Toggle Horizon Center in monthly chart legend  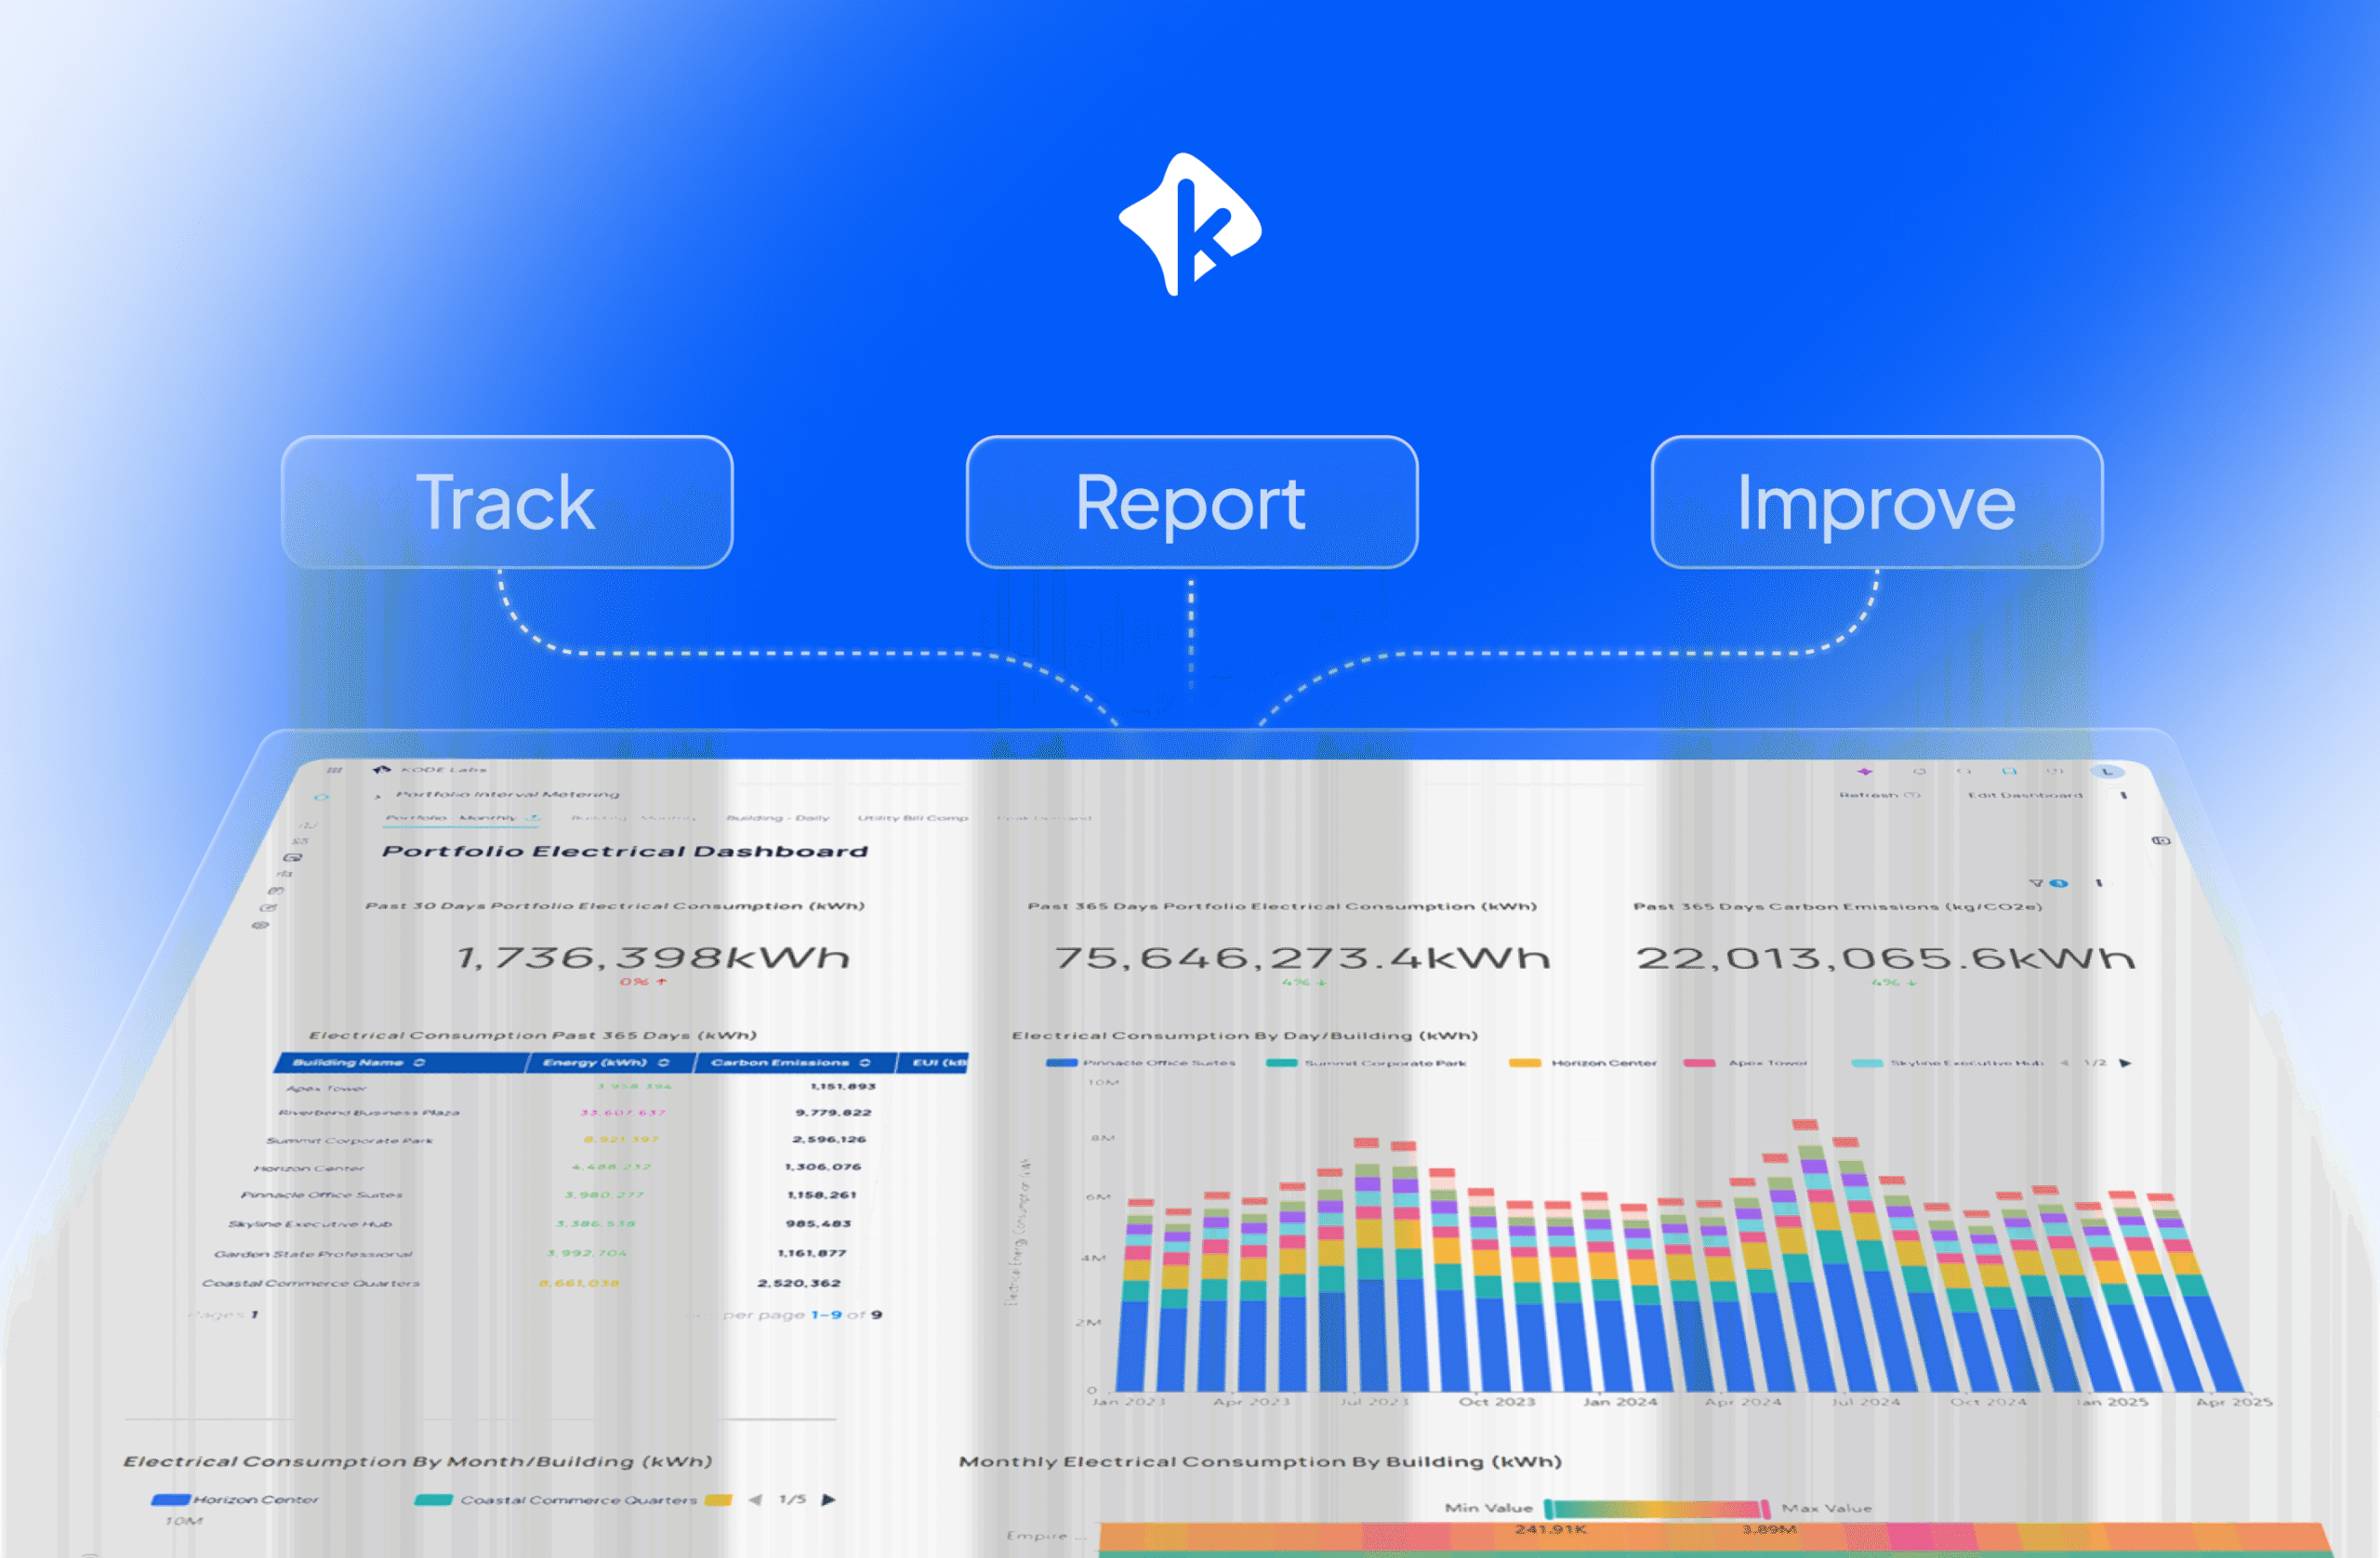point(234,1499)
